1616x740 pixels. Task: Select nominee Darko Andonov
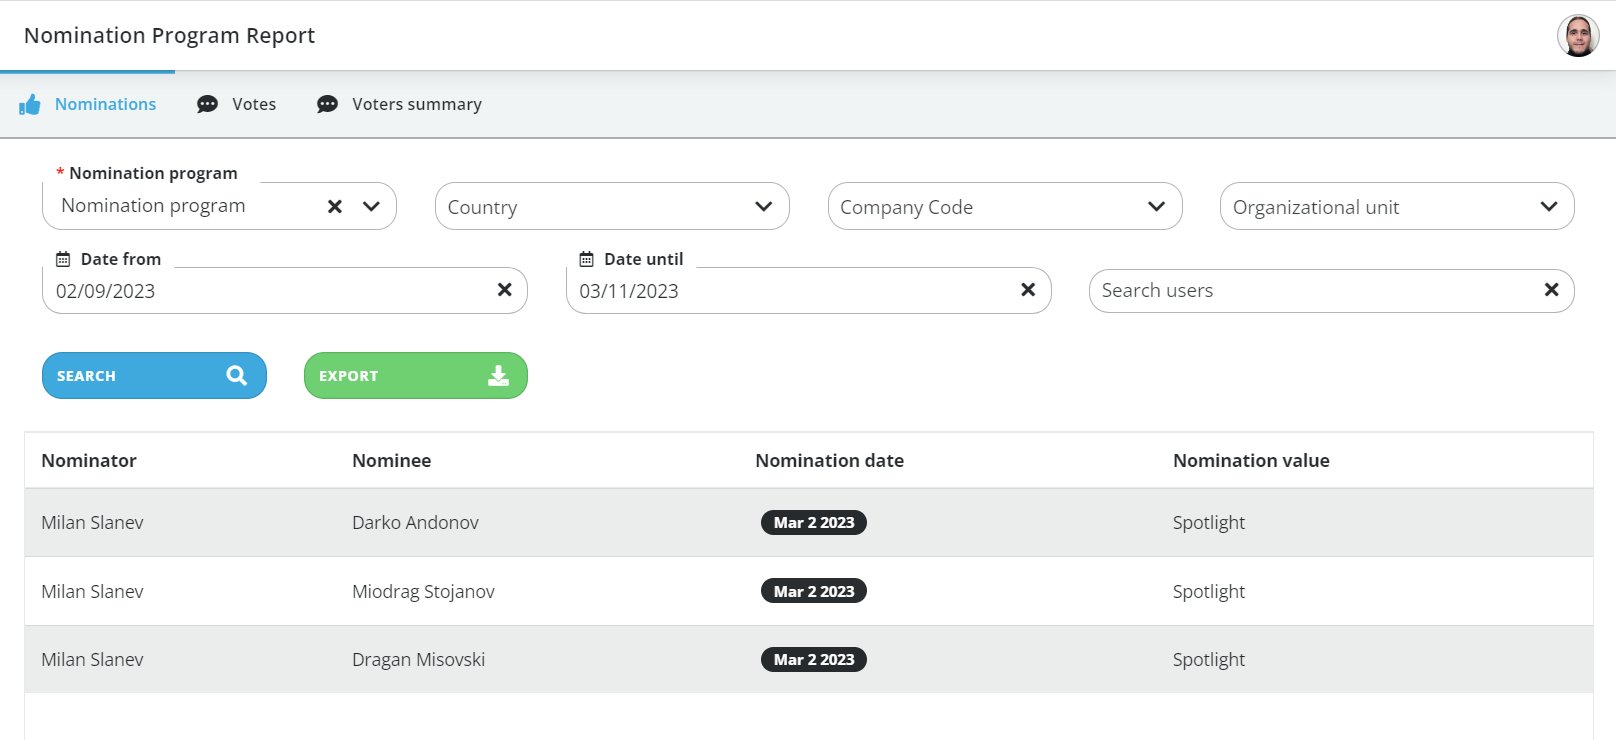click(x=415, y=523)
